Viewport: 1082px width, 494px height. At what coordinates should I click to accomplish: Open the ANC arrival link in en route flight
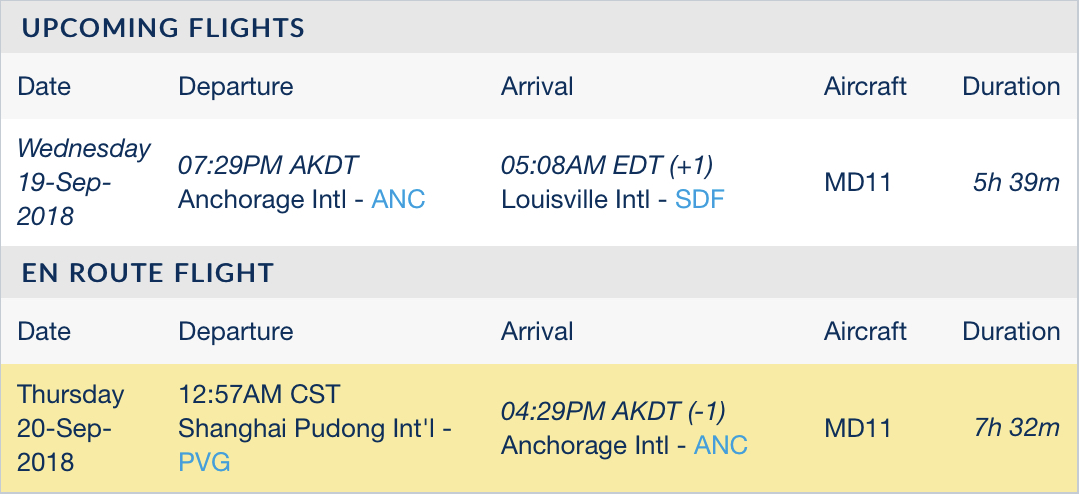click(720, 444)
